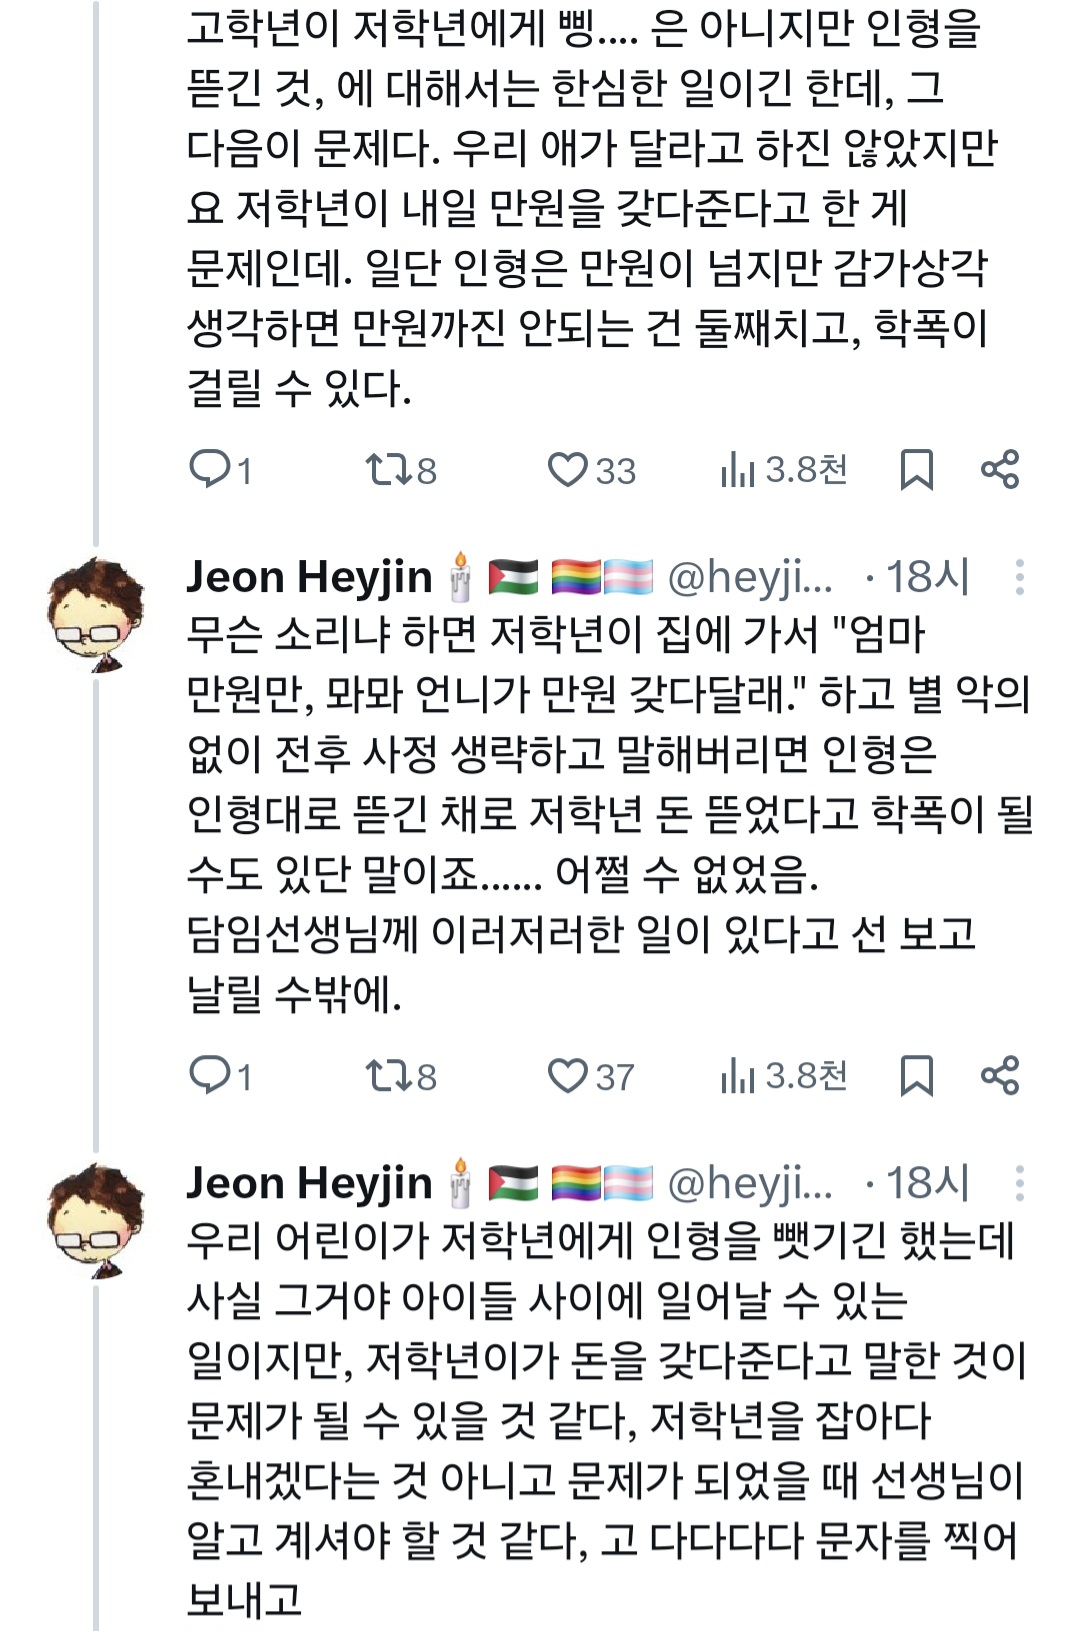
Task: Bookmark the top tweet
Action: click(916, 469)
